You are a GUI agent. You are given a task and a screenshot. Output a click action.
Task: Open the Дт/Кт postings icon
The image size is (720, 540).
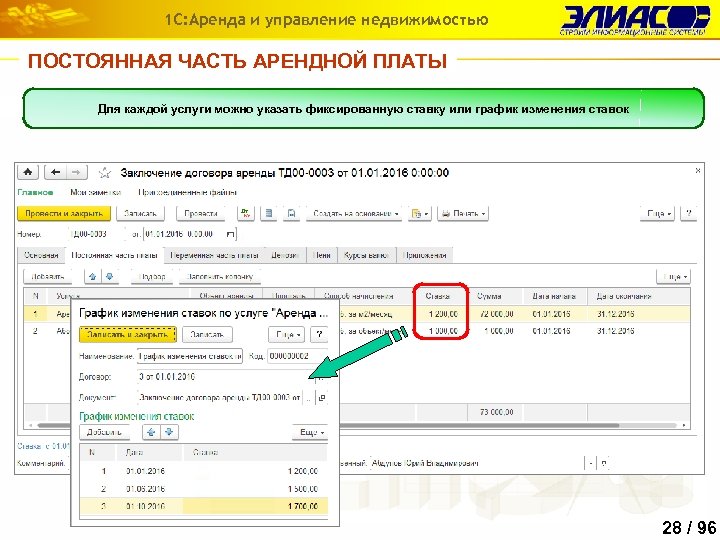tap(246, 214)
